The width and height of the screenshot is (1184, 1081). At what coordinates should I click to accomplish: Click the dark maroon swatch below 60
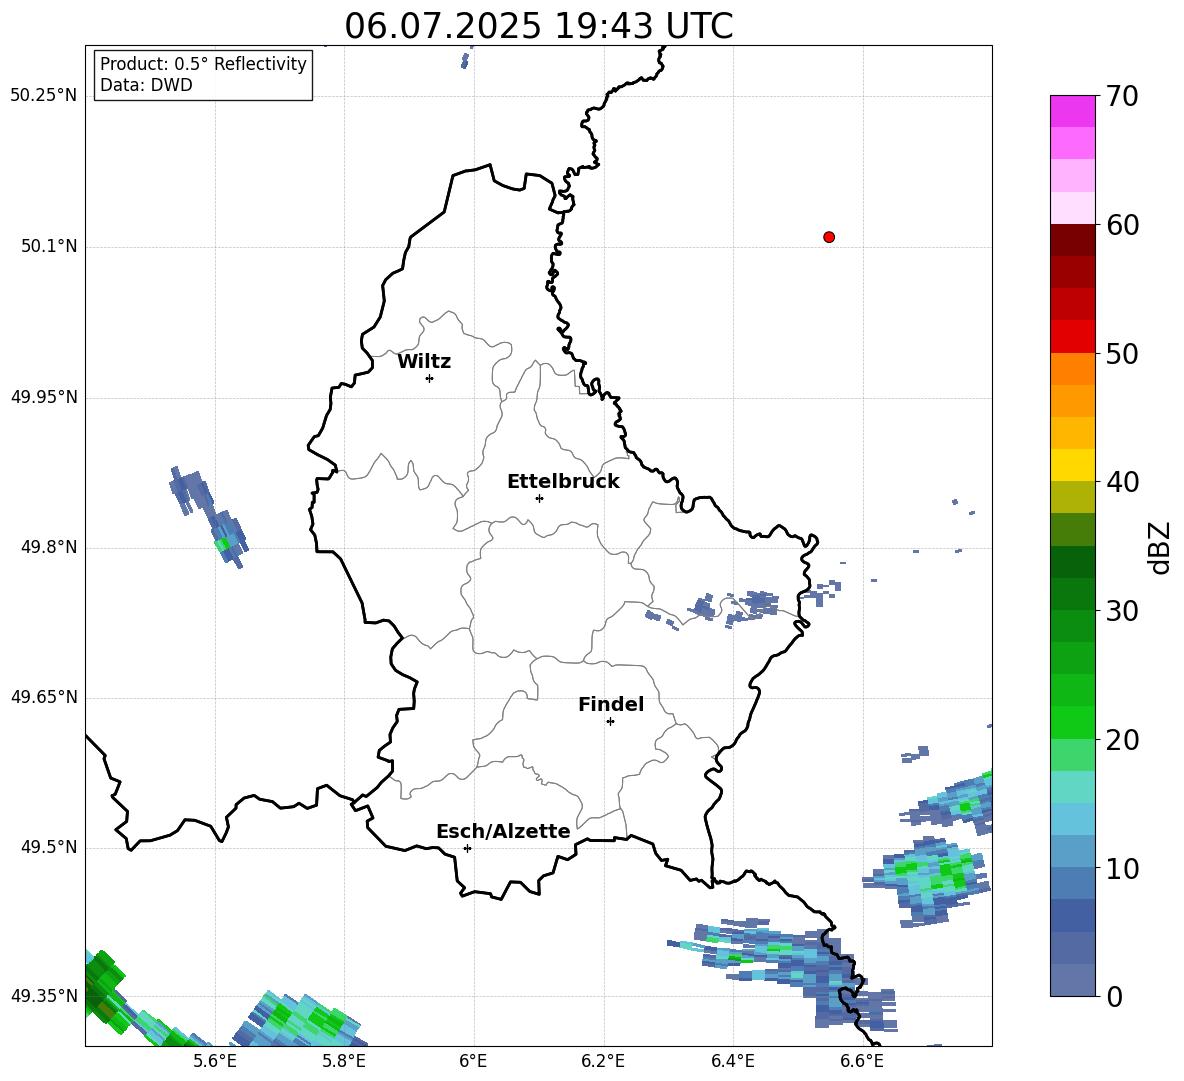pos(1072,240)
